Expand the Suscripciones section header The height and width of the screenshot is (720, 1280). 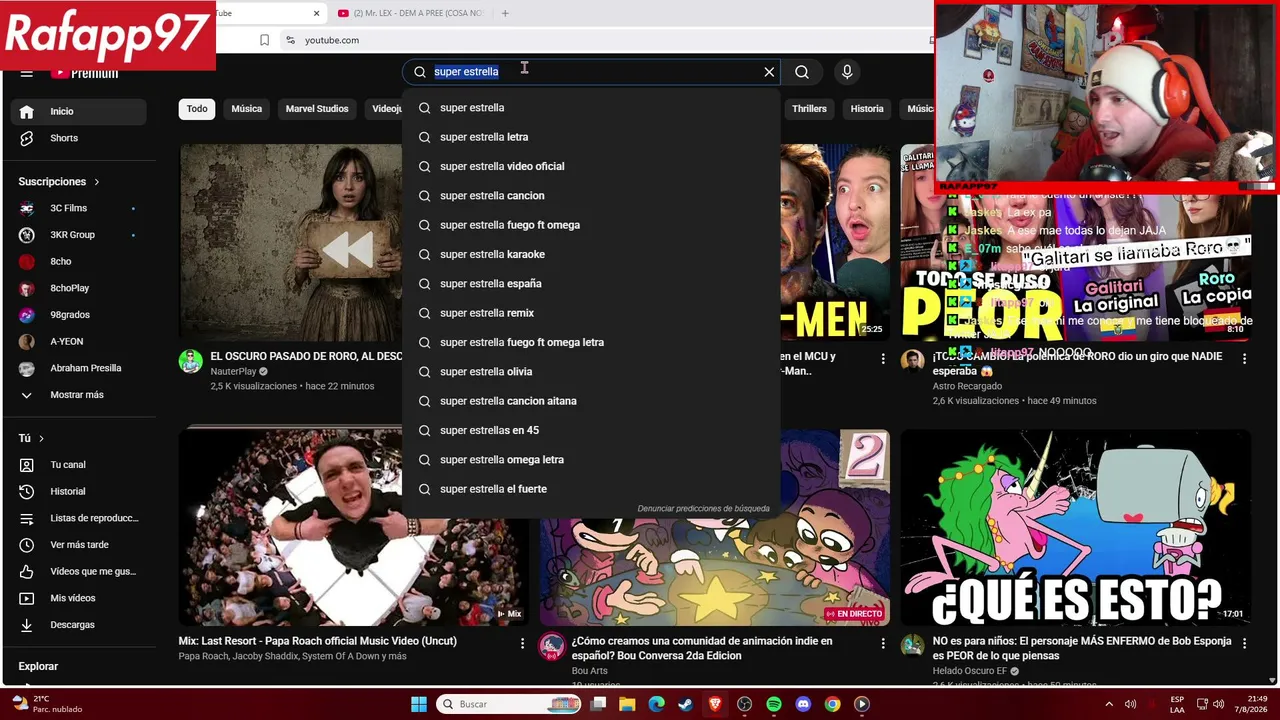coord(59,182)
